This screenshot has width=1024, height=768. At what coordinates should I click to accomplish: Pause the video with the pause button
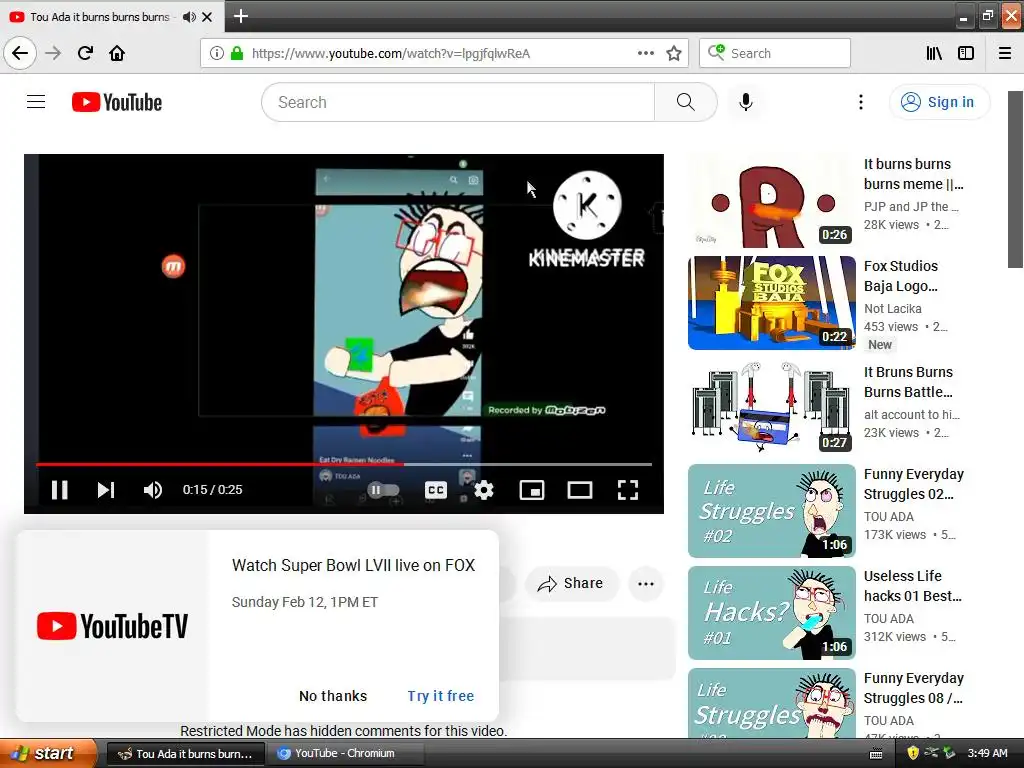tap(59, 490)
